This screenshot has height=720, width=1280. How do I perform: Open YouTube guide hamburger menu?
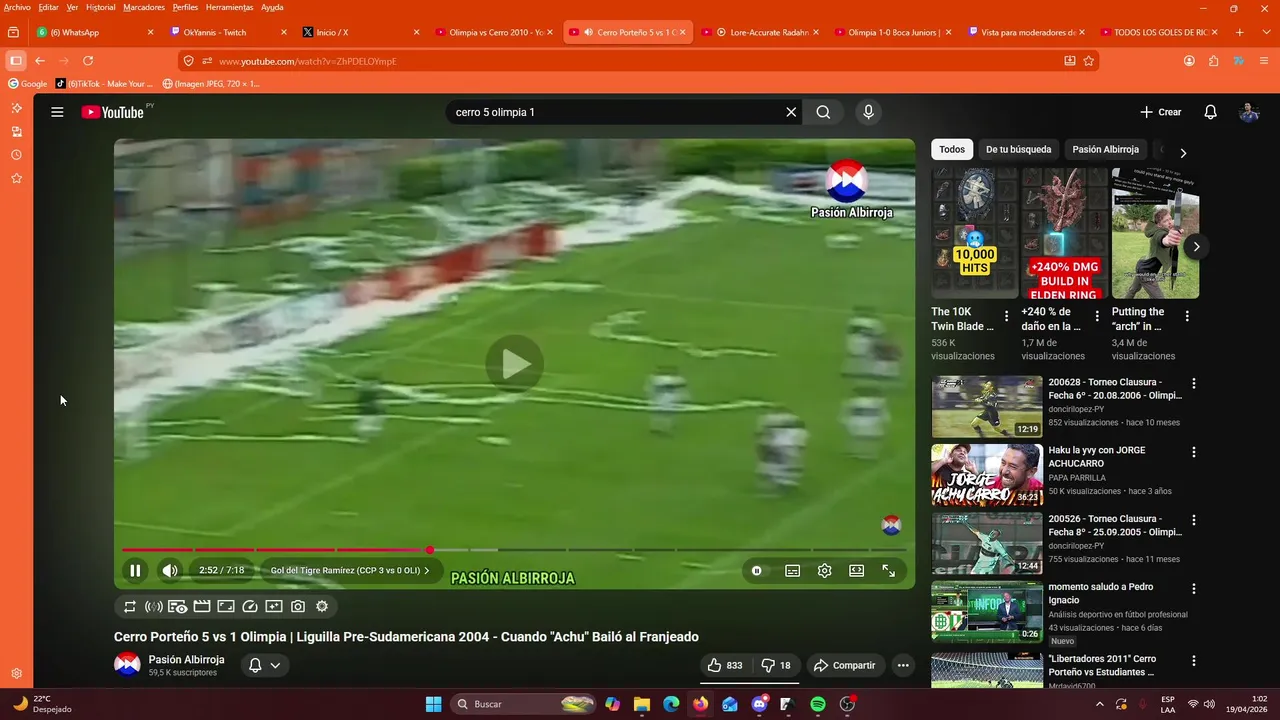(57, 112)
